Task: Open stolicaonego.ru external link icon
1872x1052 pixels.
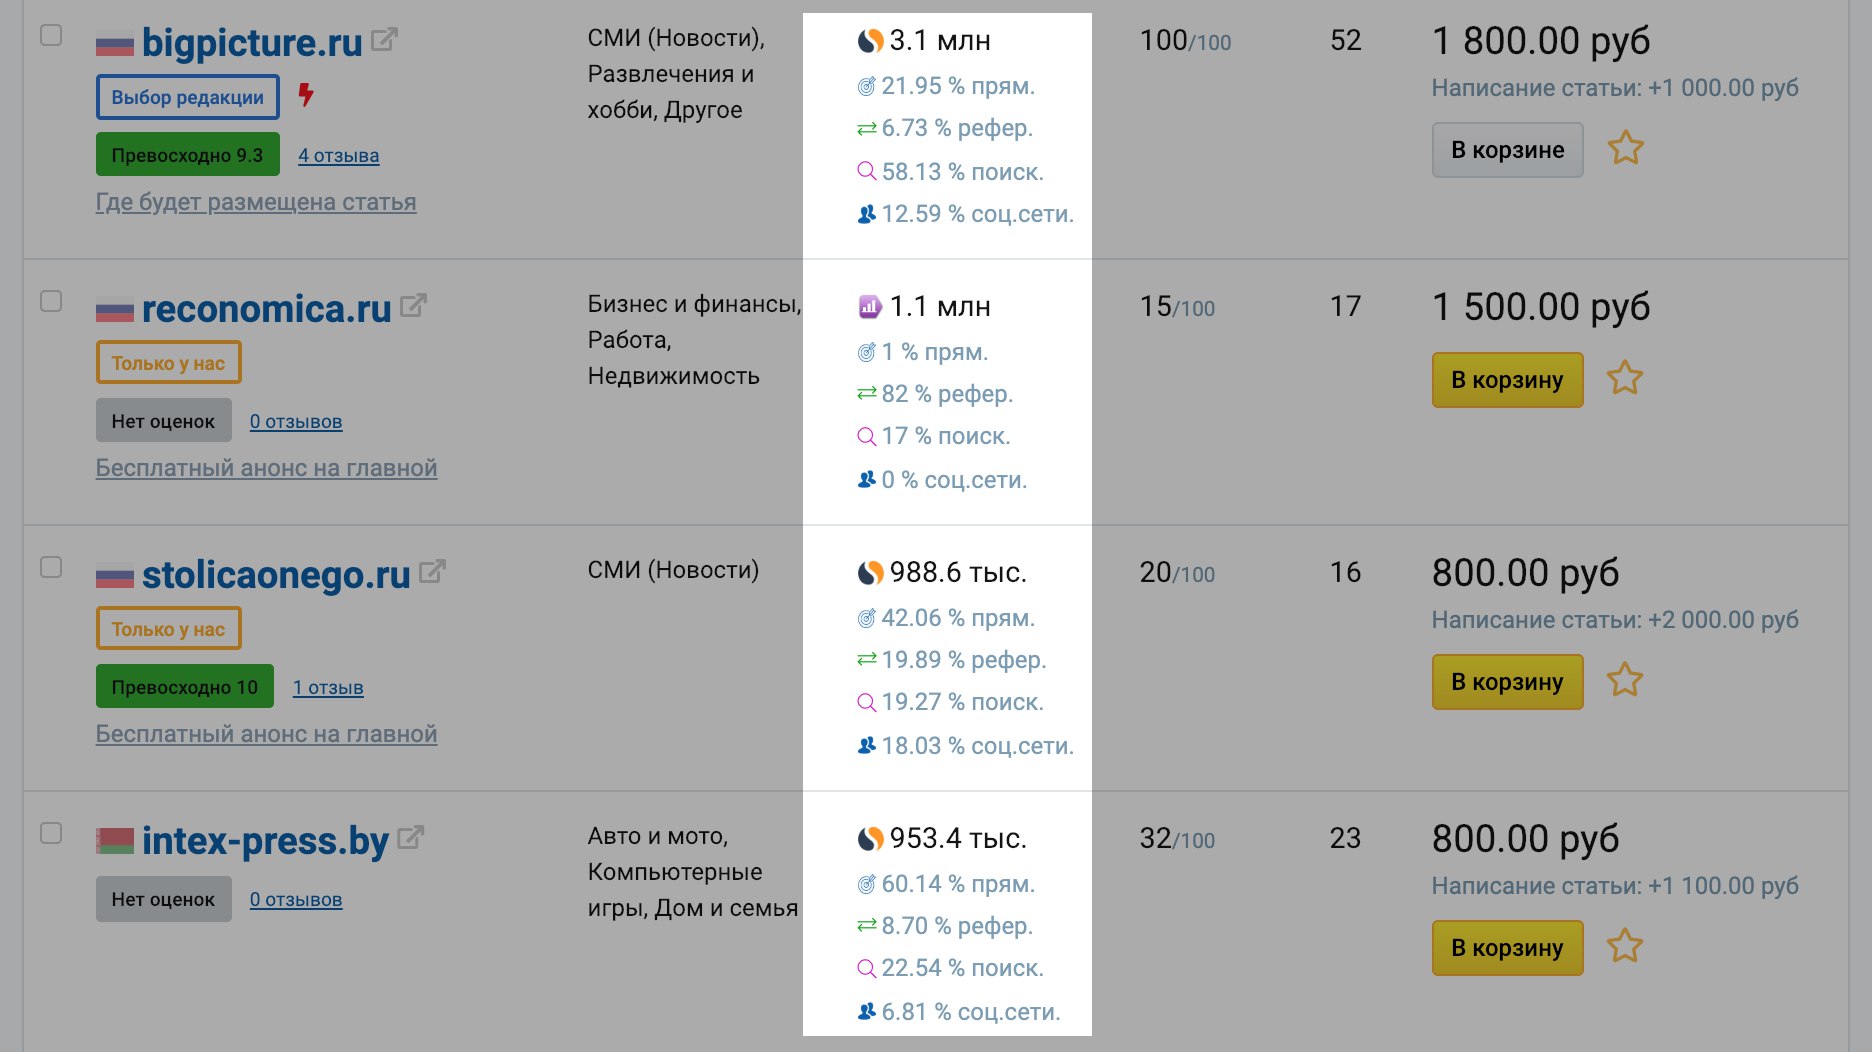Action: coord(432,572)
